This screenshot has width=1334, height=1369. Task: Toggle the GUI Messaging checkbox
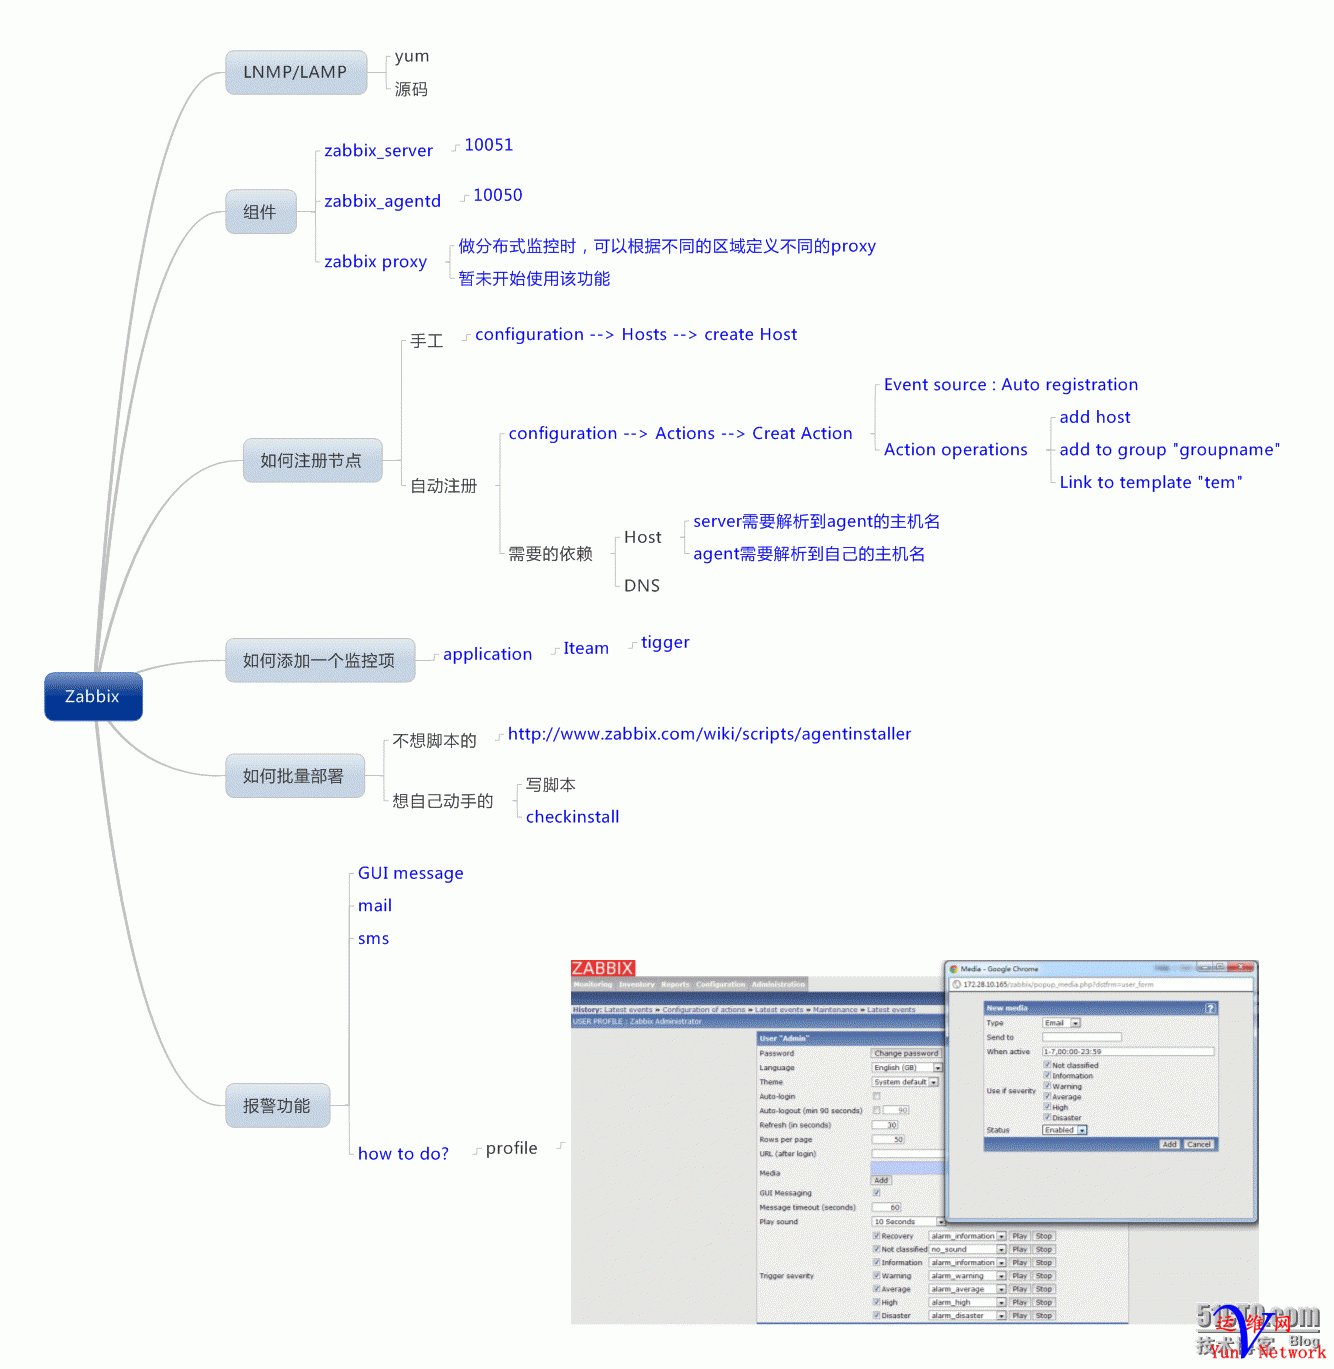(x=876, y=1192)
